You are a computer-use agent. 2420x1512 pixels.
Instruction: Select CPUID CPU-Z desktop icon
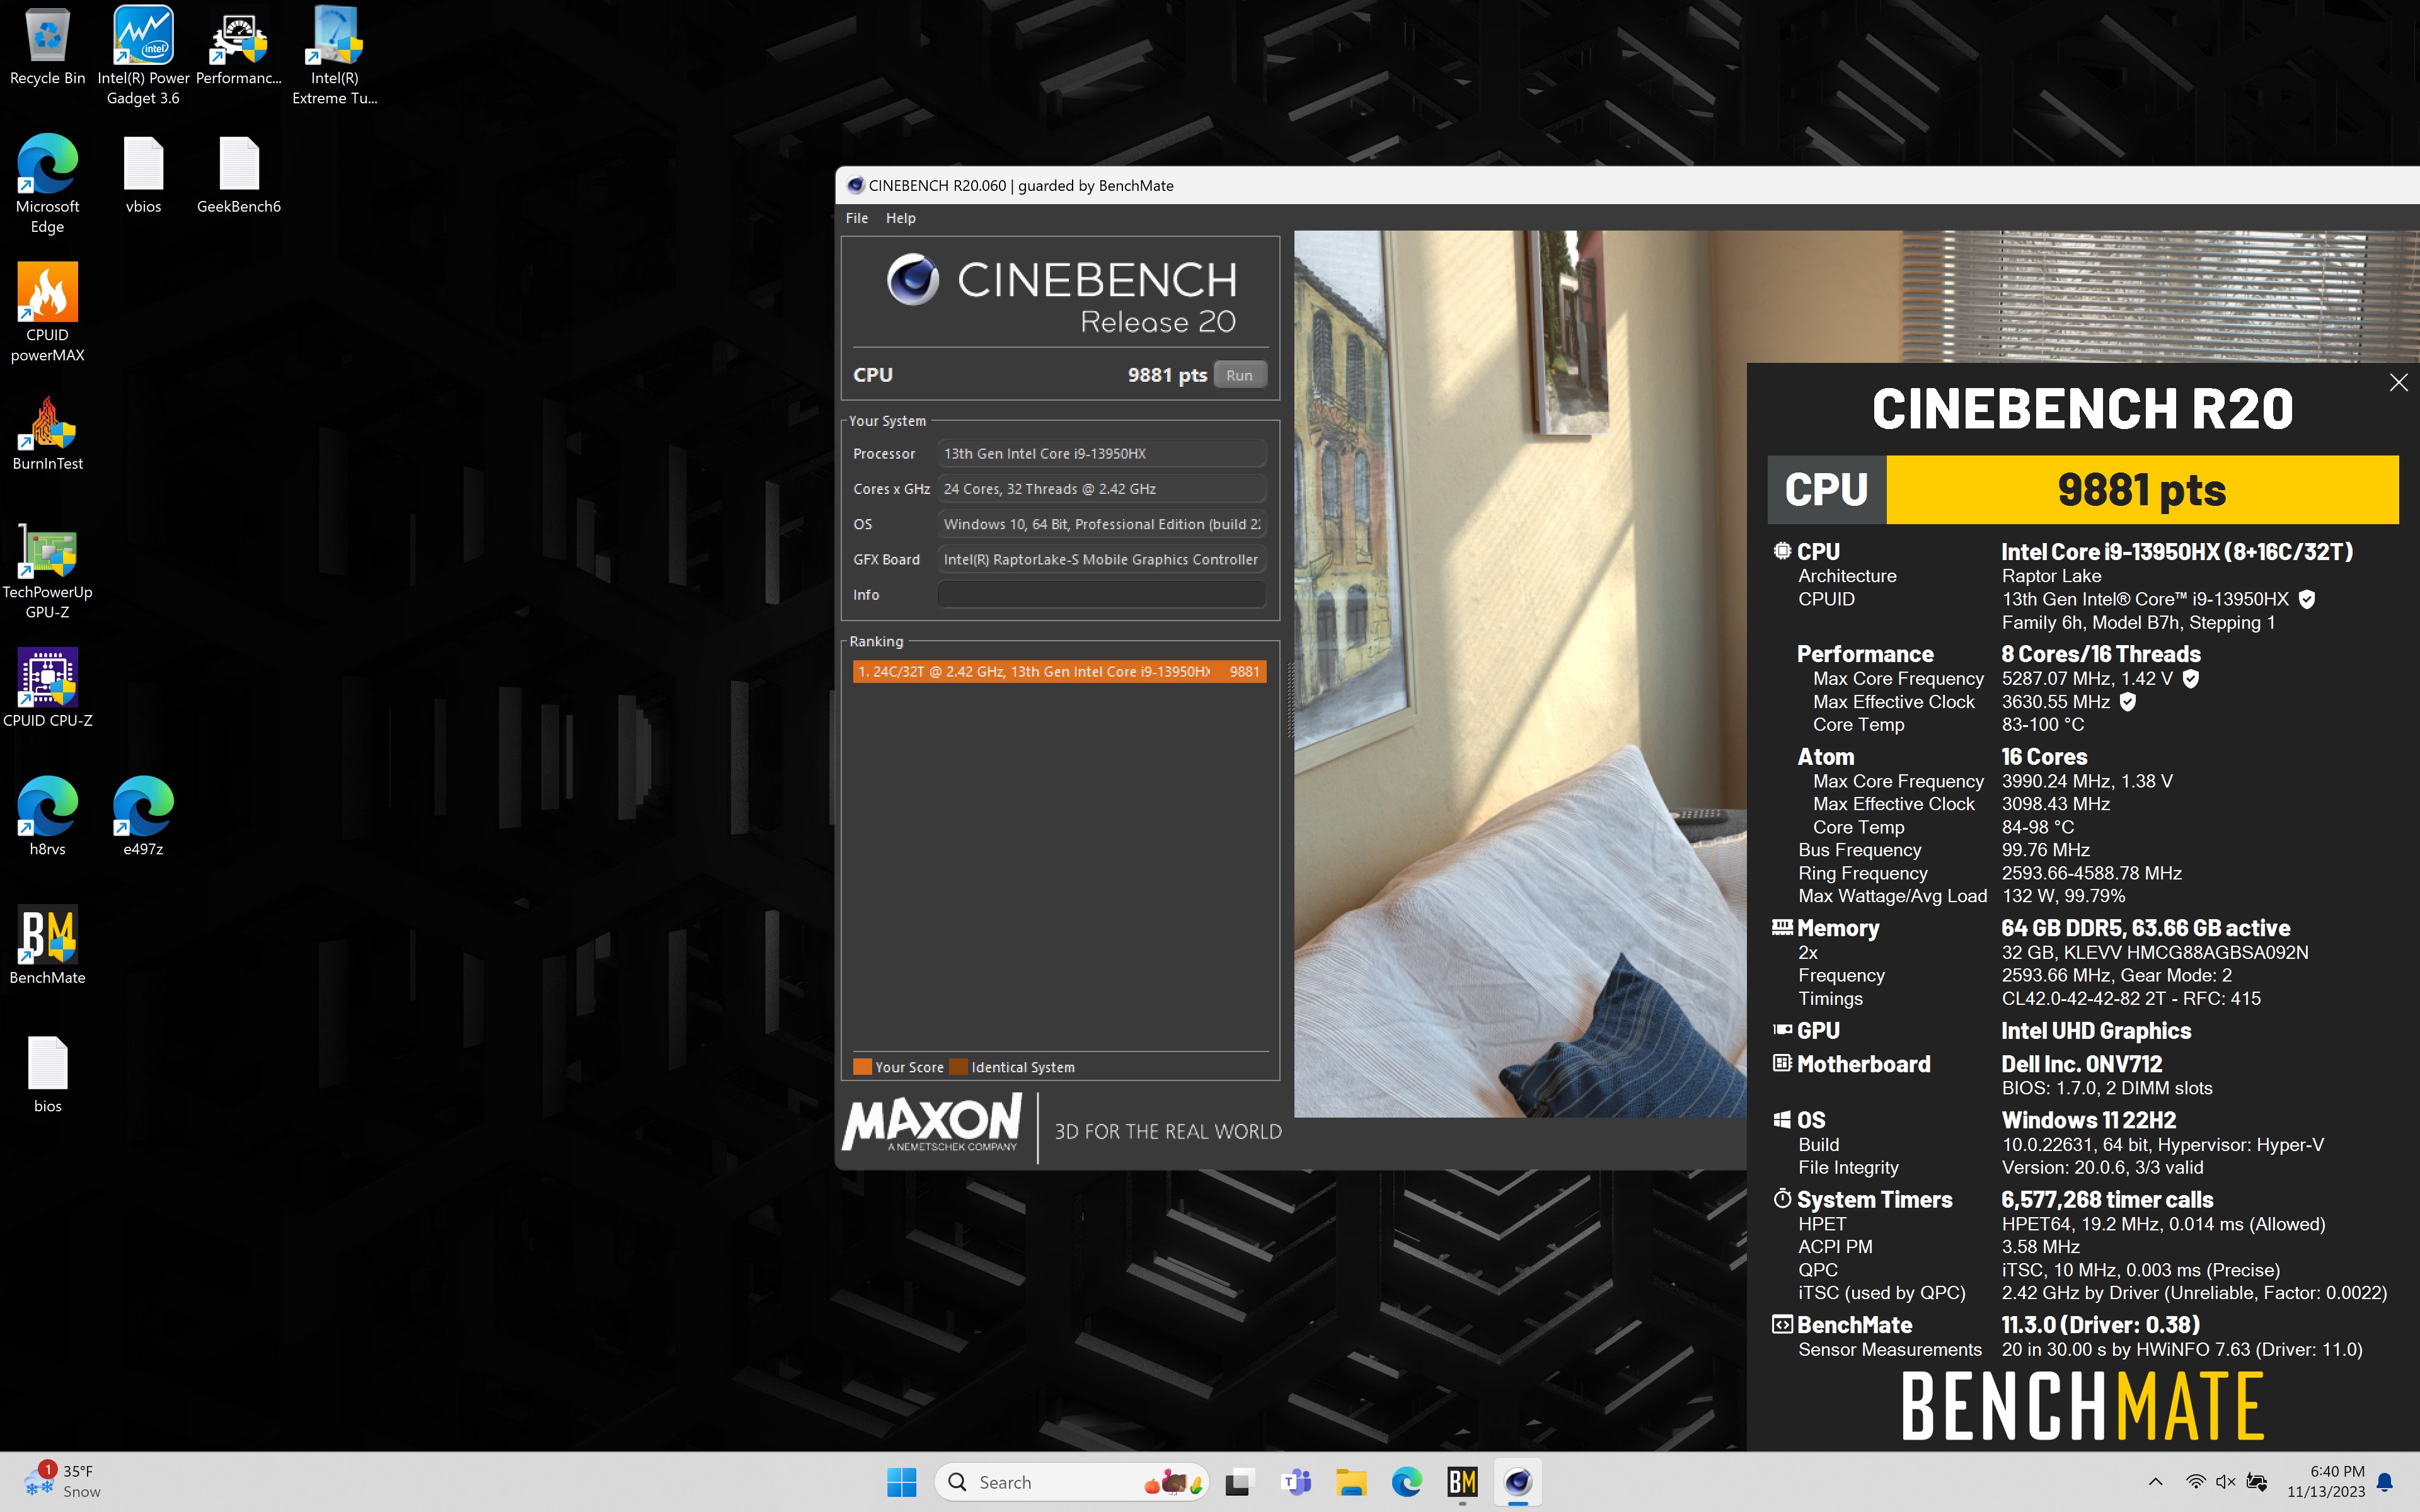coord(47,688)
